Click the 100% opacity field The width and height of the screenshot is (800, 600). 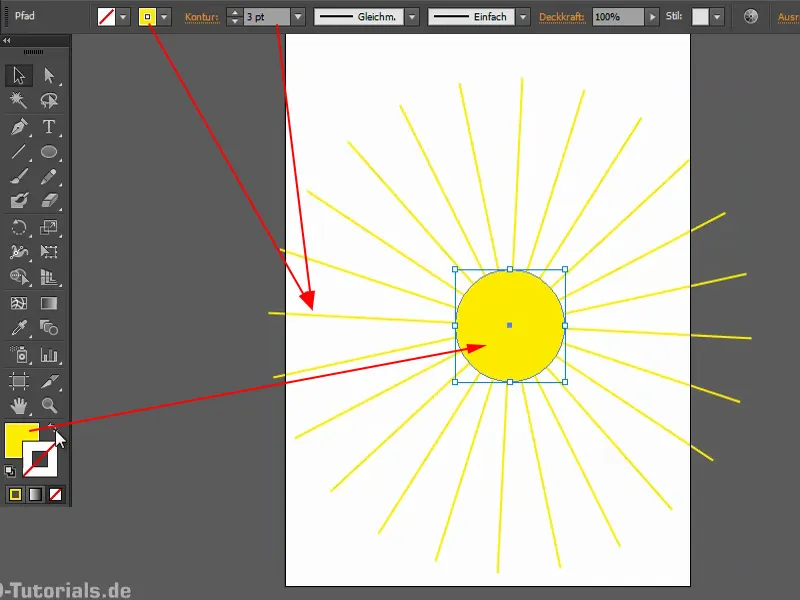pos(618,17)
